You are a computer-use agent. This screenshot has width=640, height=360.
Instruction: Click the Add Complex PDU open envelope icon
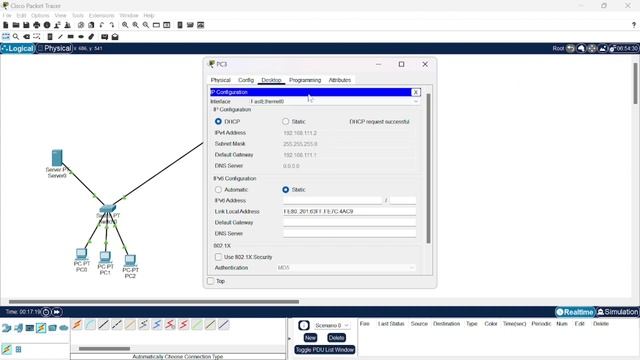115,37
